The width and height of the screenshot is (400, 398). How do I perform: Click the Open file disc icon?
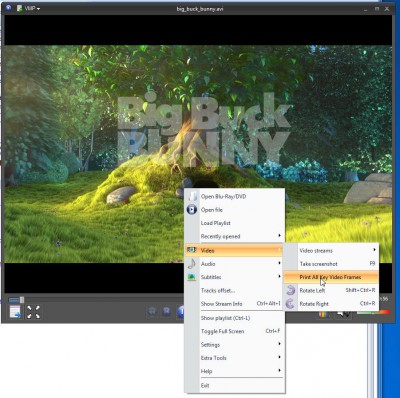point(192,210)
